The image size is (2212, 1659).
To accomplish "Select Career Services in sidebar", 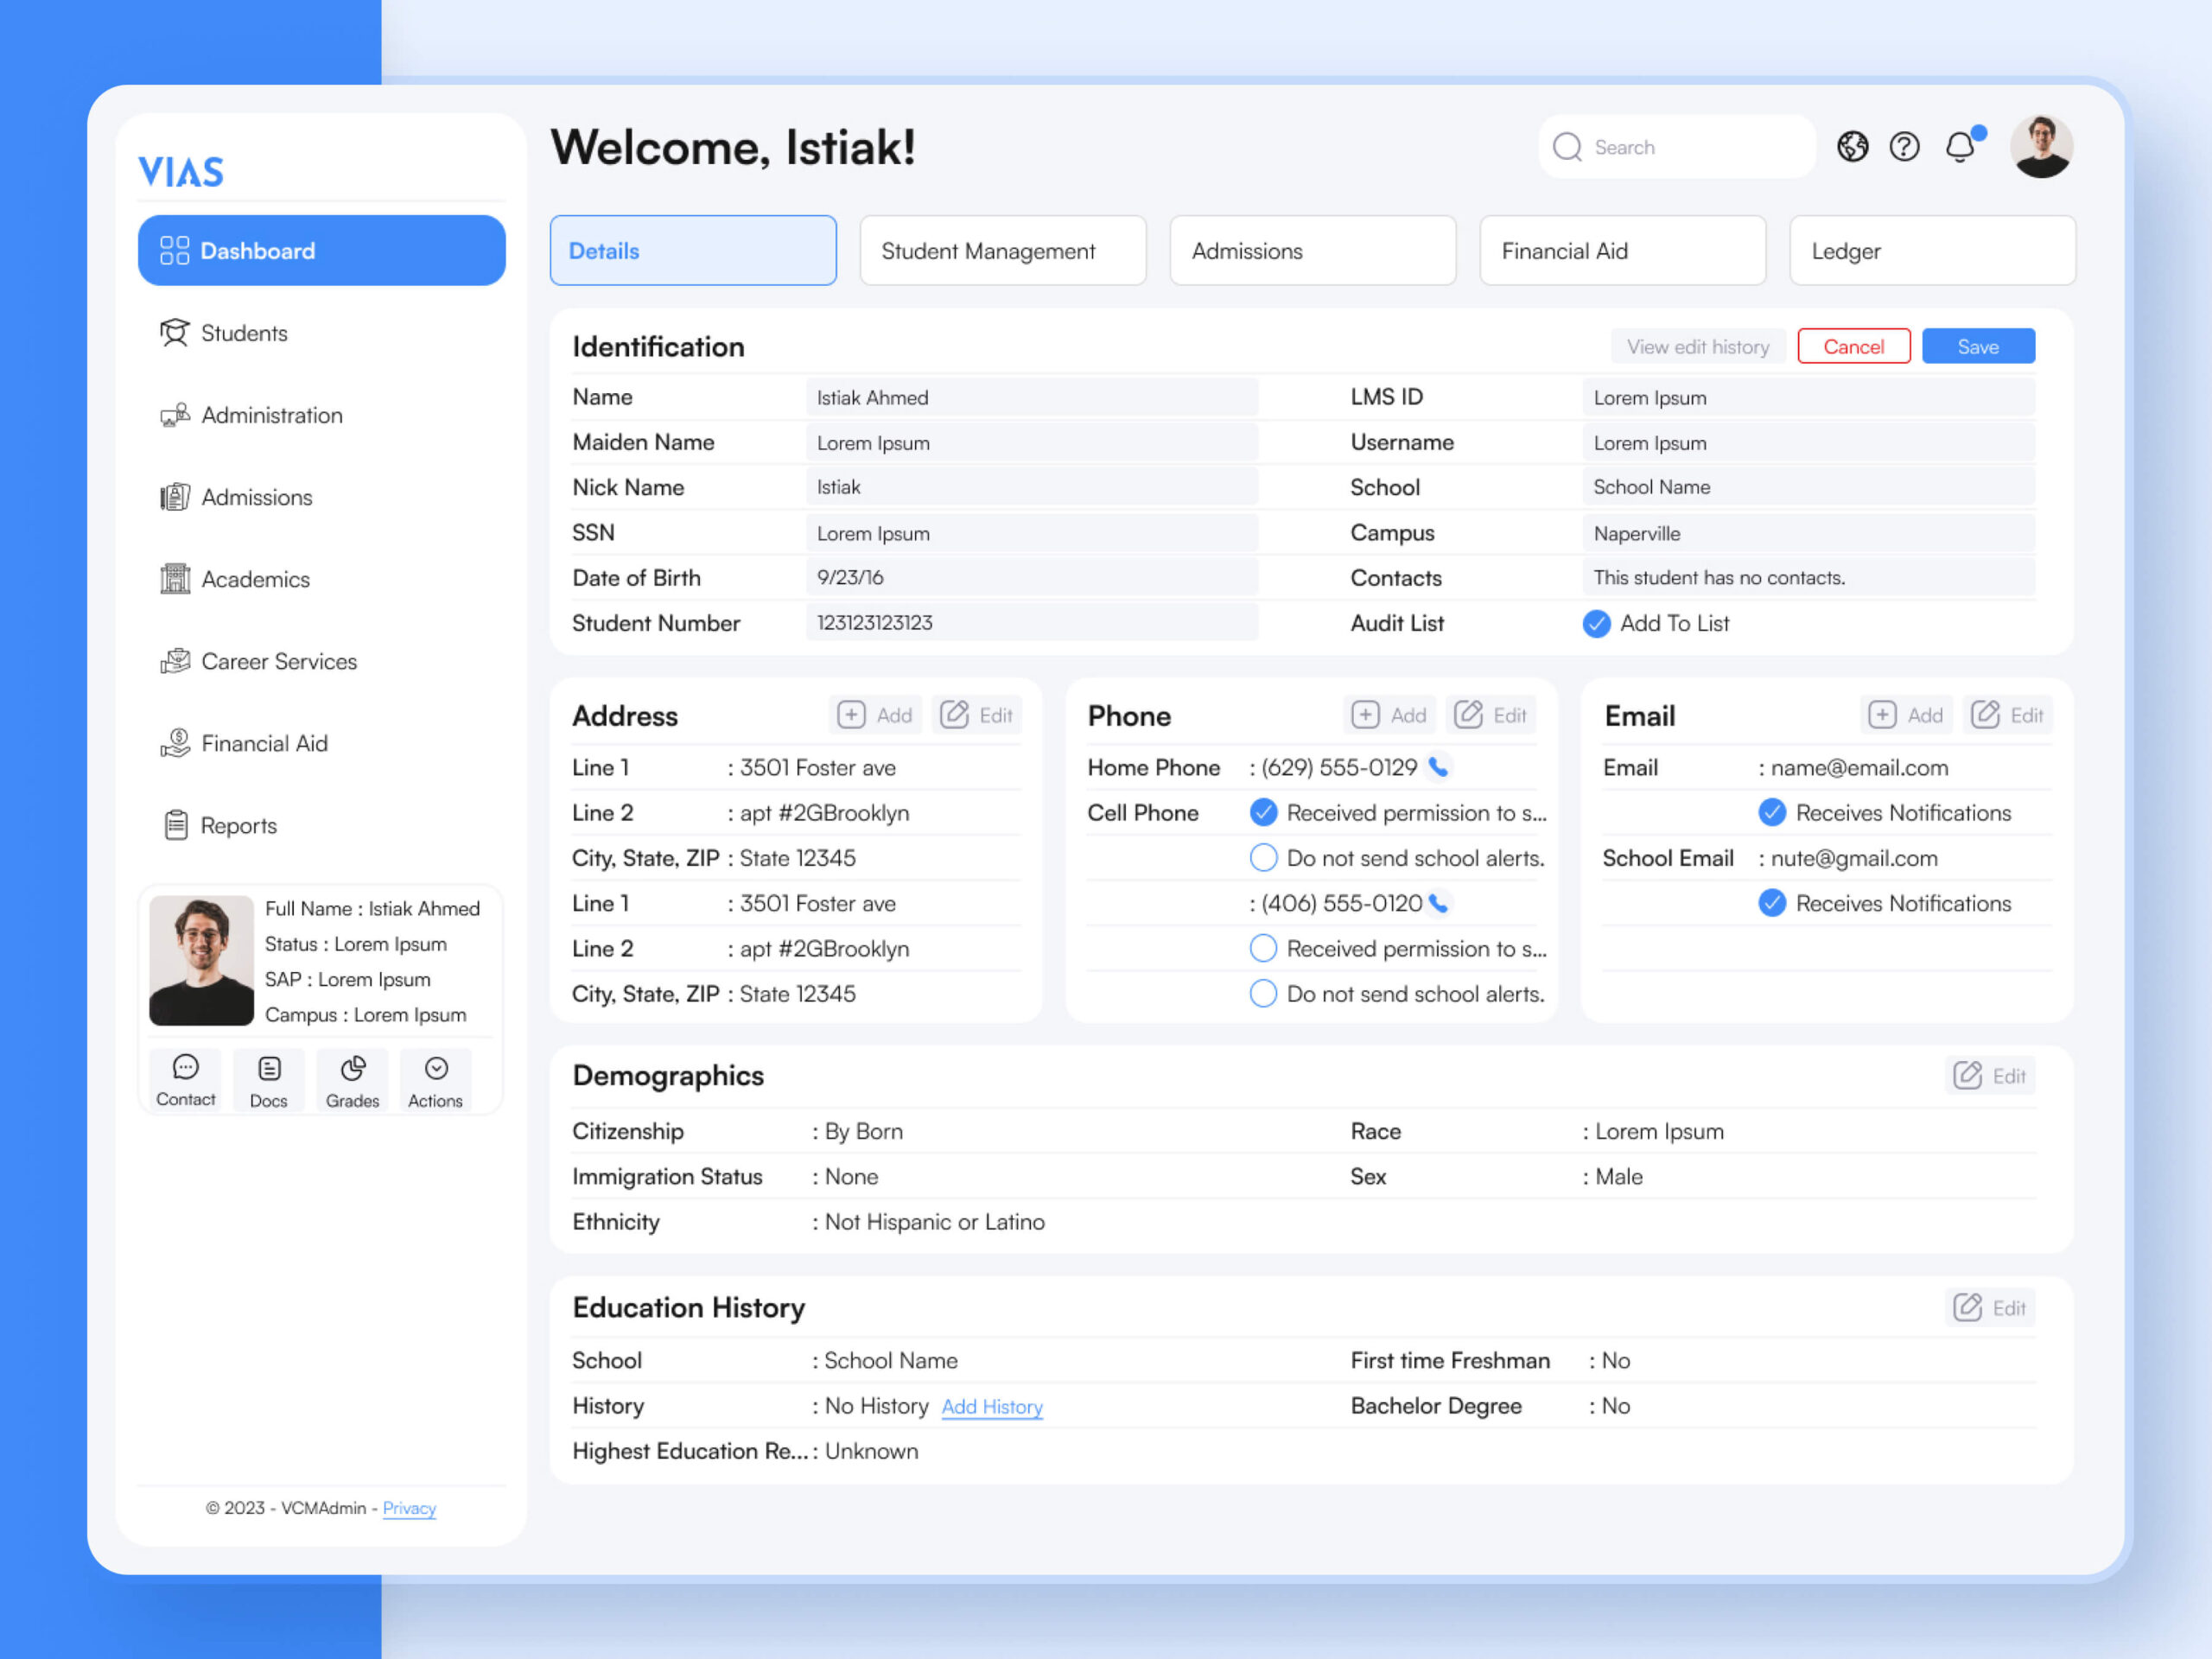I will tap(278, 661).
